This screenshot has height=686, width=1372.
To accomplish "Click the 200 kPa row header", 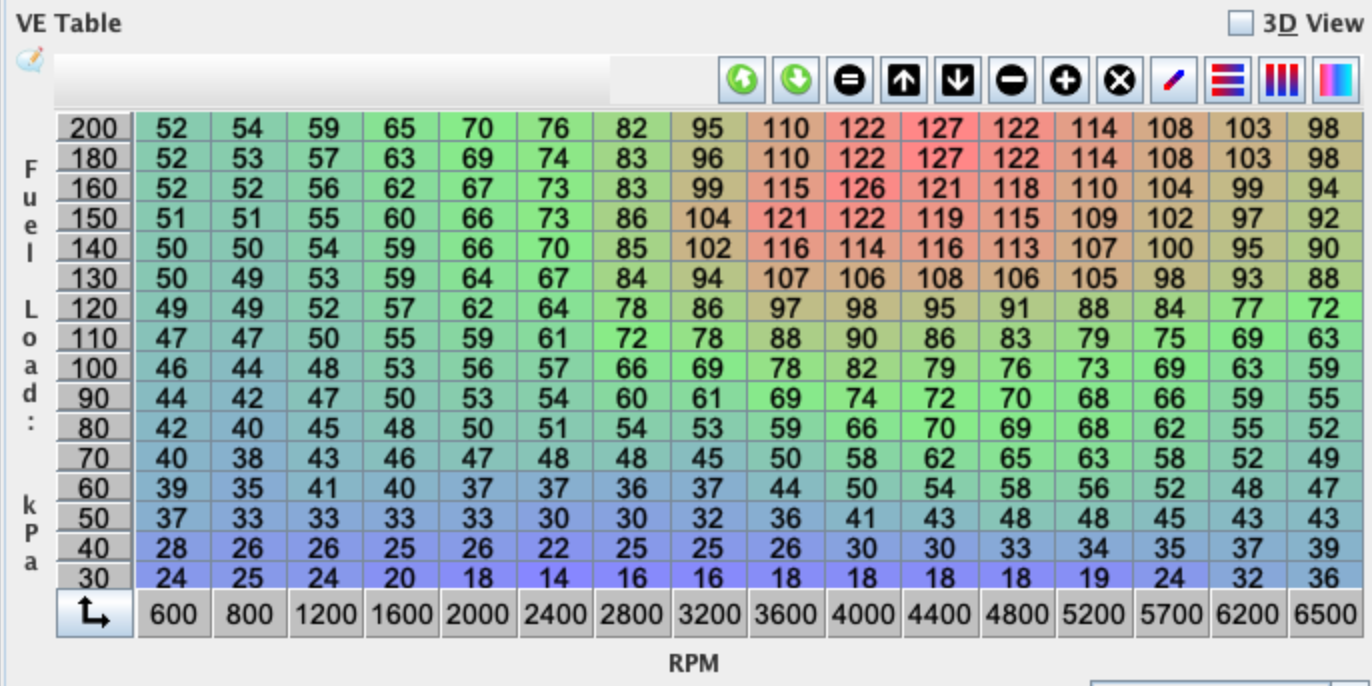I will [x=95, y=128].
